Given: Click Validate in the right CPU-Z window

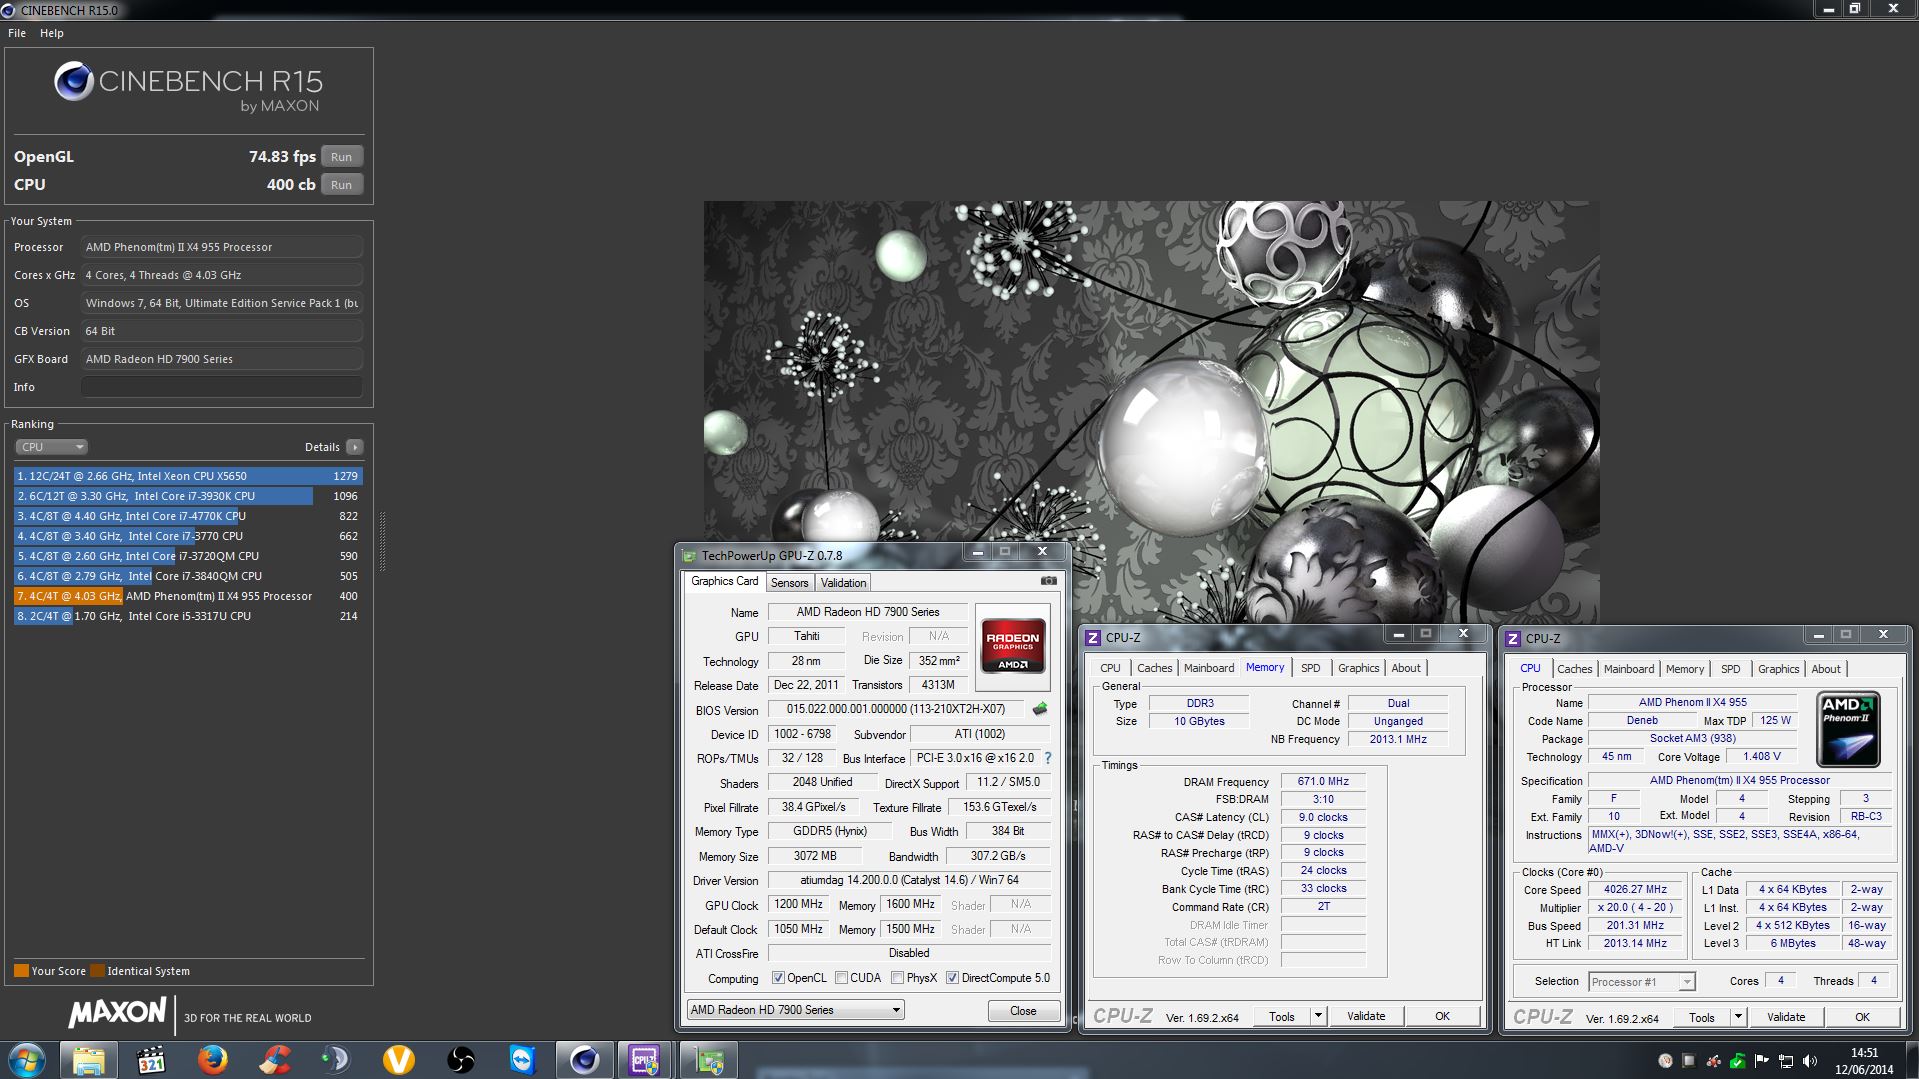Looking at the screenshot, I should click(x=1786, y=1017).
